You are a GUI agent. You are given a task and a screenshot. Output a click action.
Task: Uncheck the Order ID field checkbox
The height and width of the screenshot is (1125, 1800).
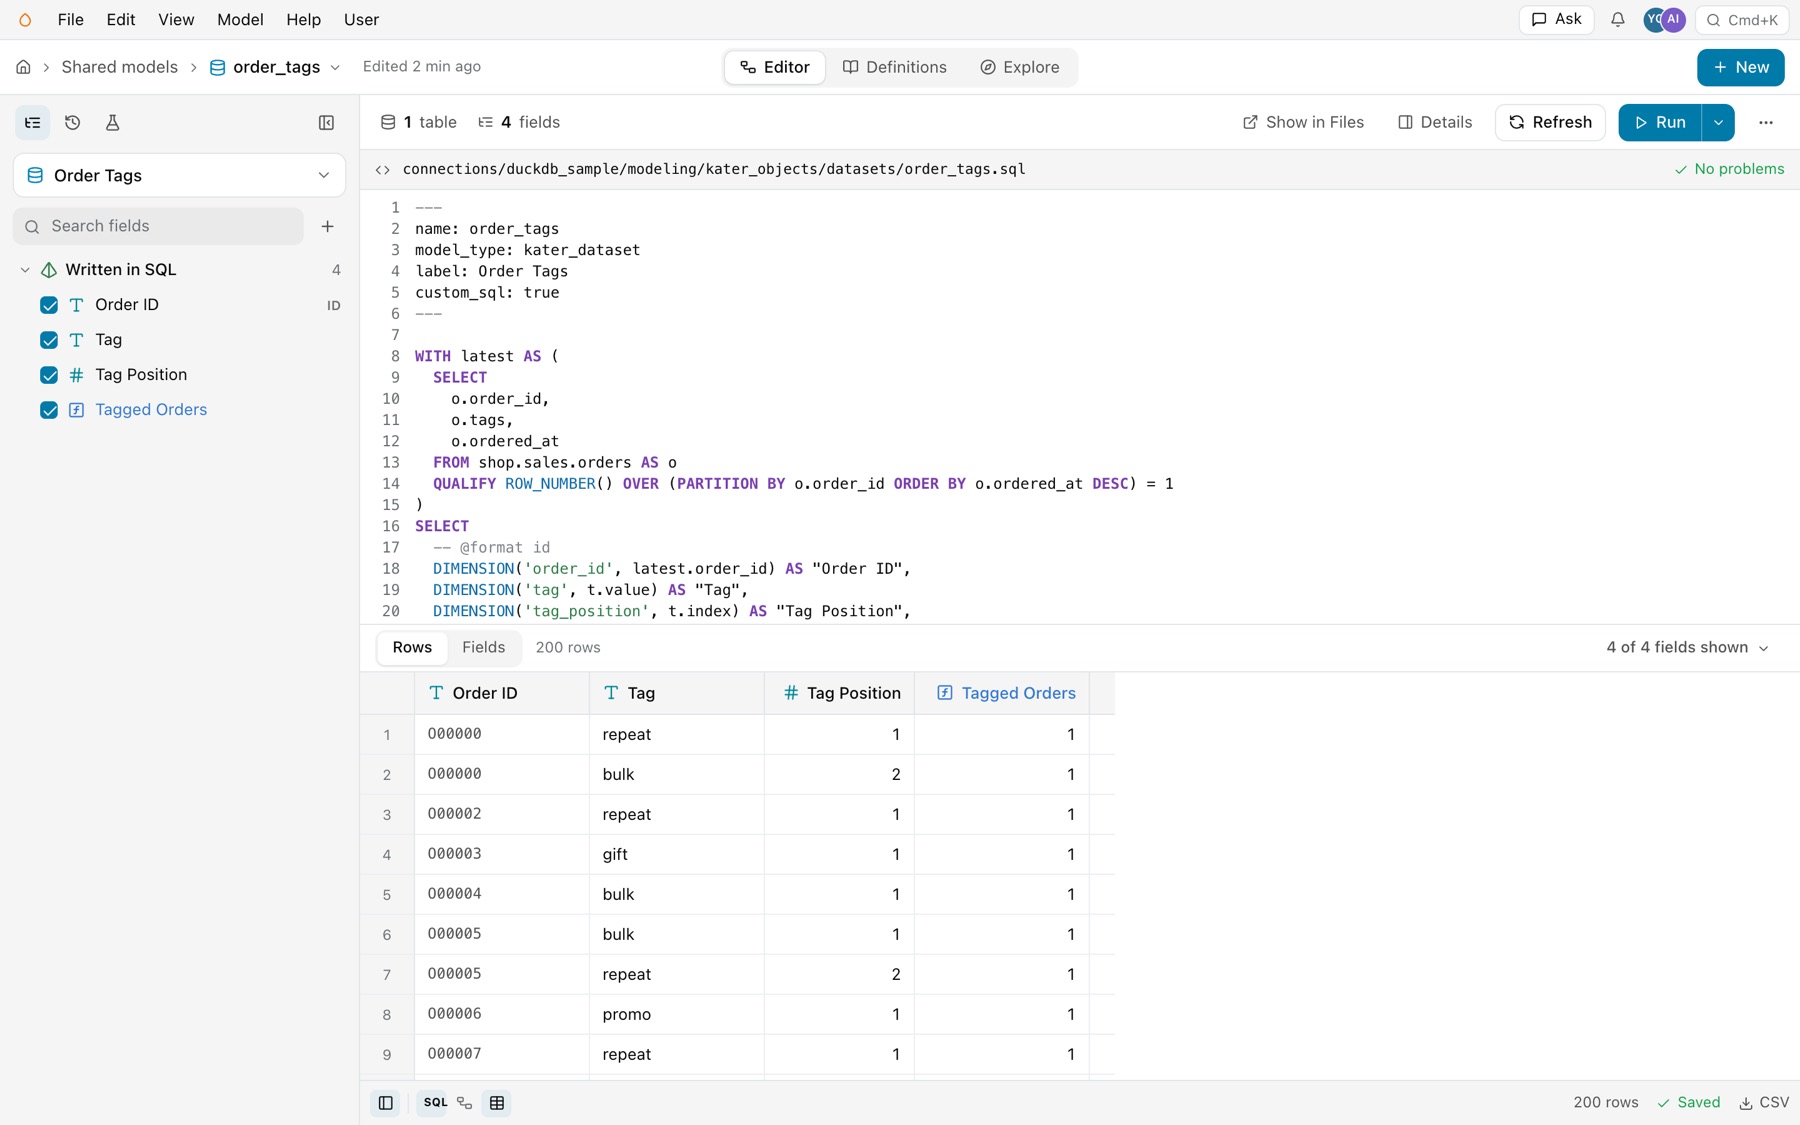49,305
